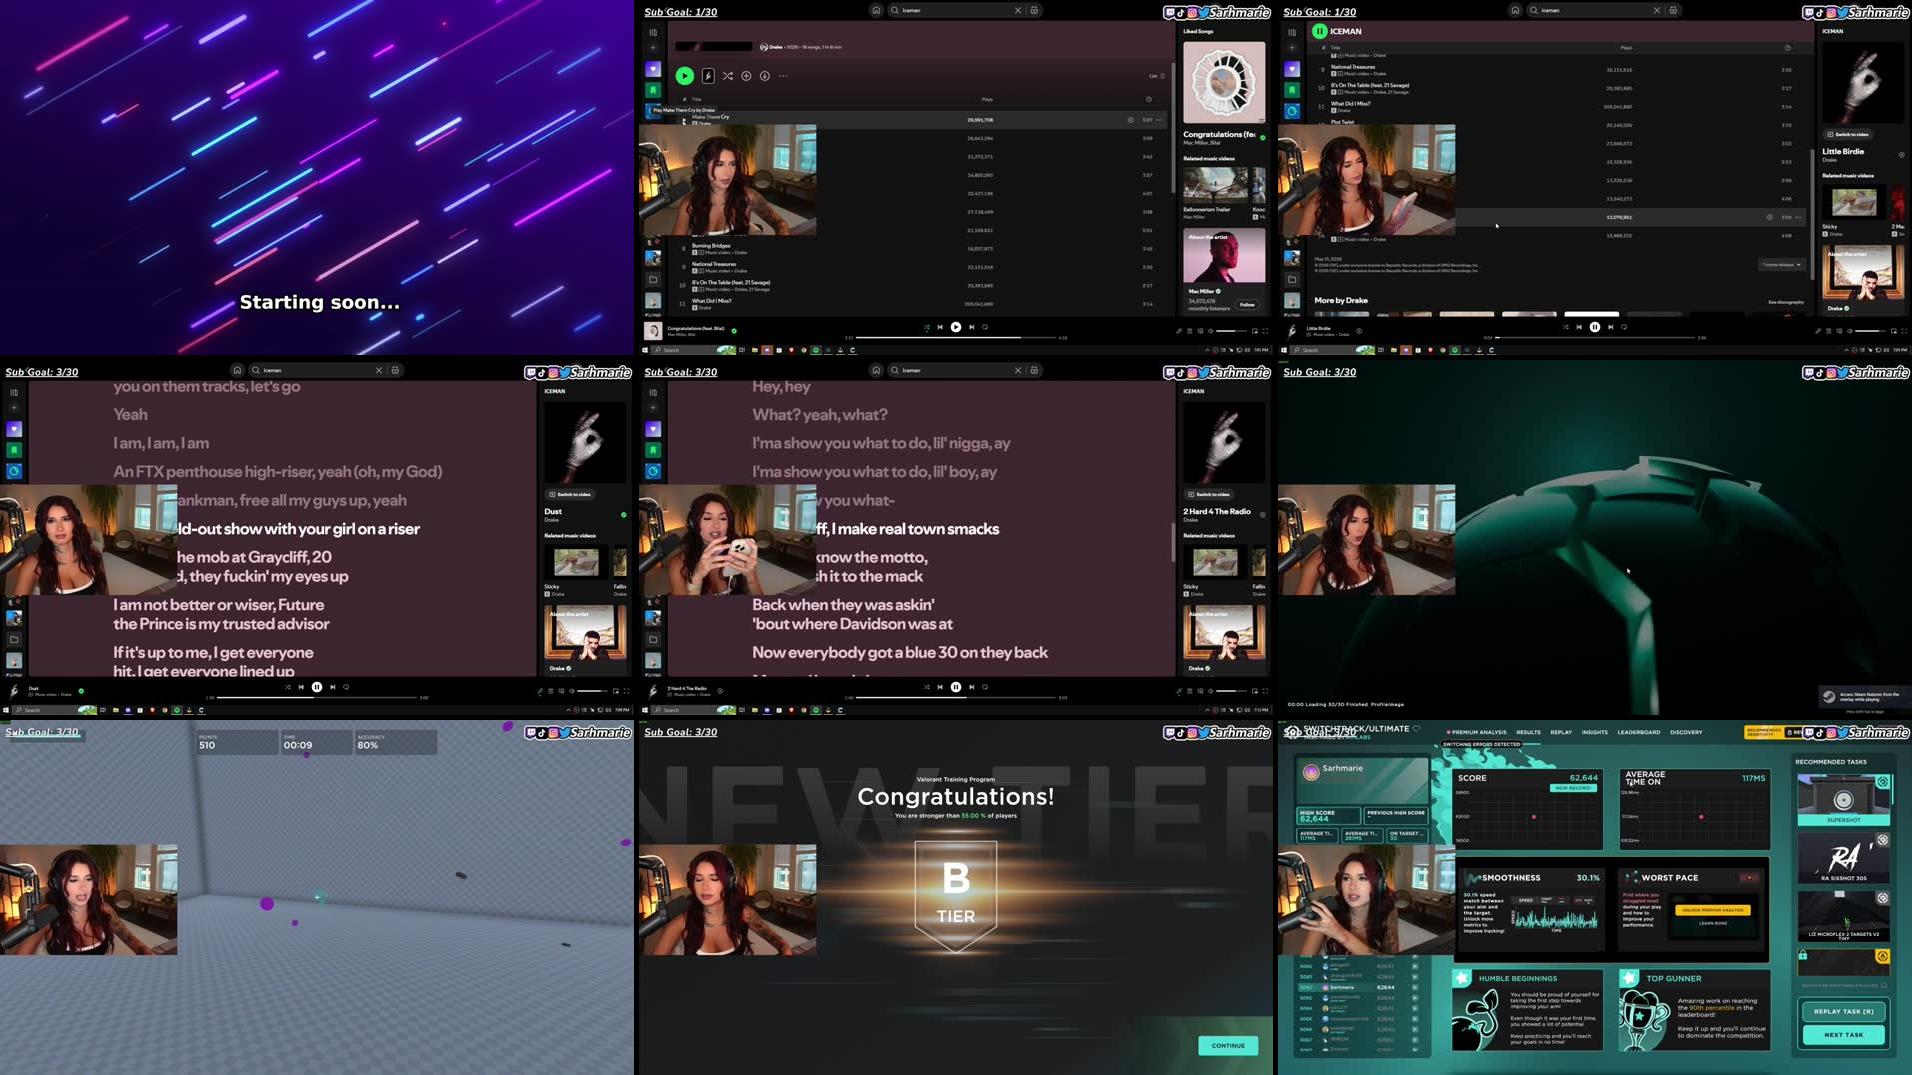
Task: Collapse Your Library icon in the Dust frame
Action: [14, 392]
